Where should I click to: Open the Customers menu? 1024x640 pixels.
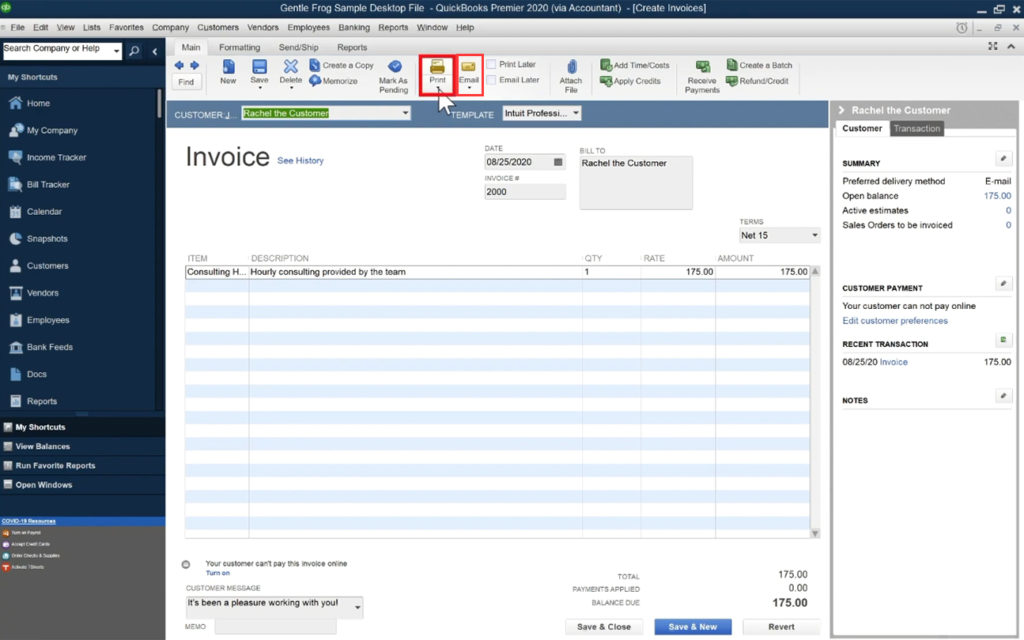pyautogui.click(x=218, y=27)
